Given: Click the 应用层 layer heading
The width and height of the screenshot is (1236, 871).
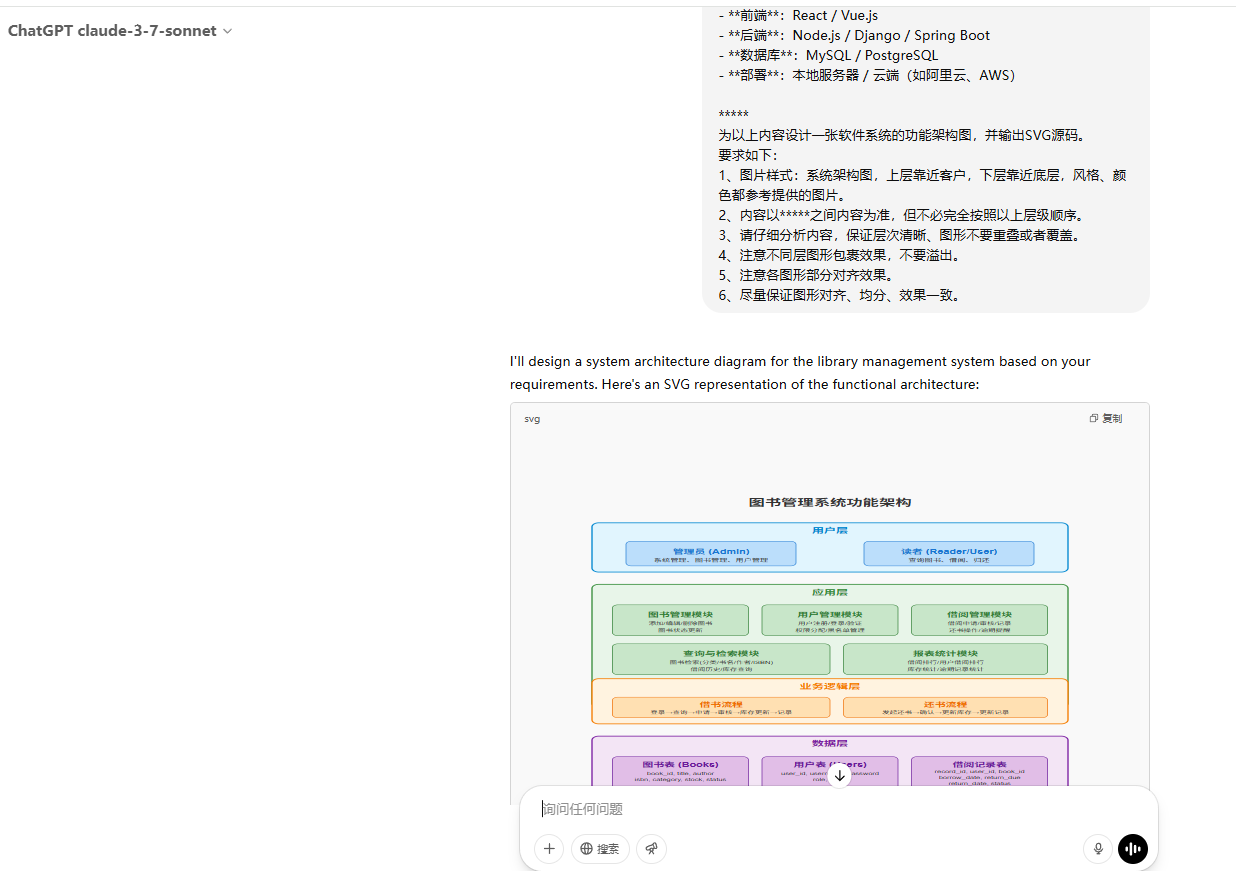Looking at the screenshot, I should click(x=830, y=592).
